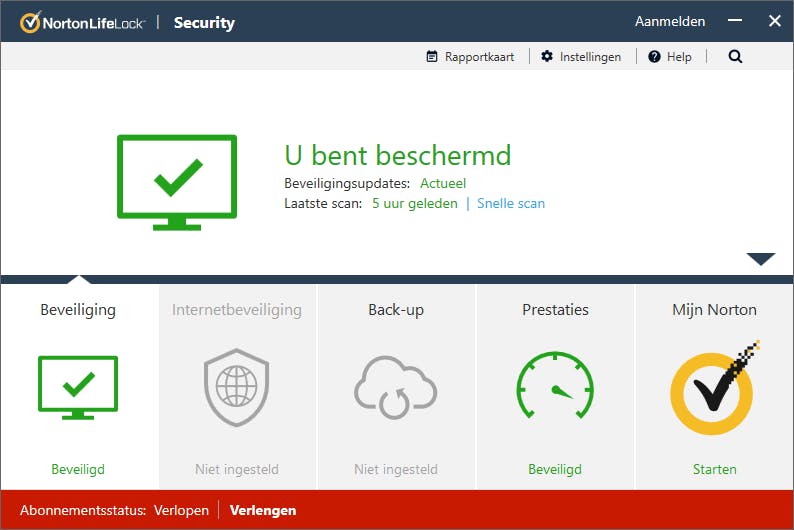This screenshot has width=794, height=530.
Task: Click the NortonLifeLock logo in title bar
Action: point(81,22)
